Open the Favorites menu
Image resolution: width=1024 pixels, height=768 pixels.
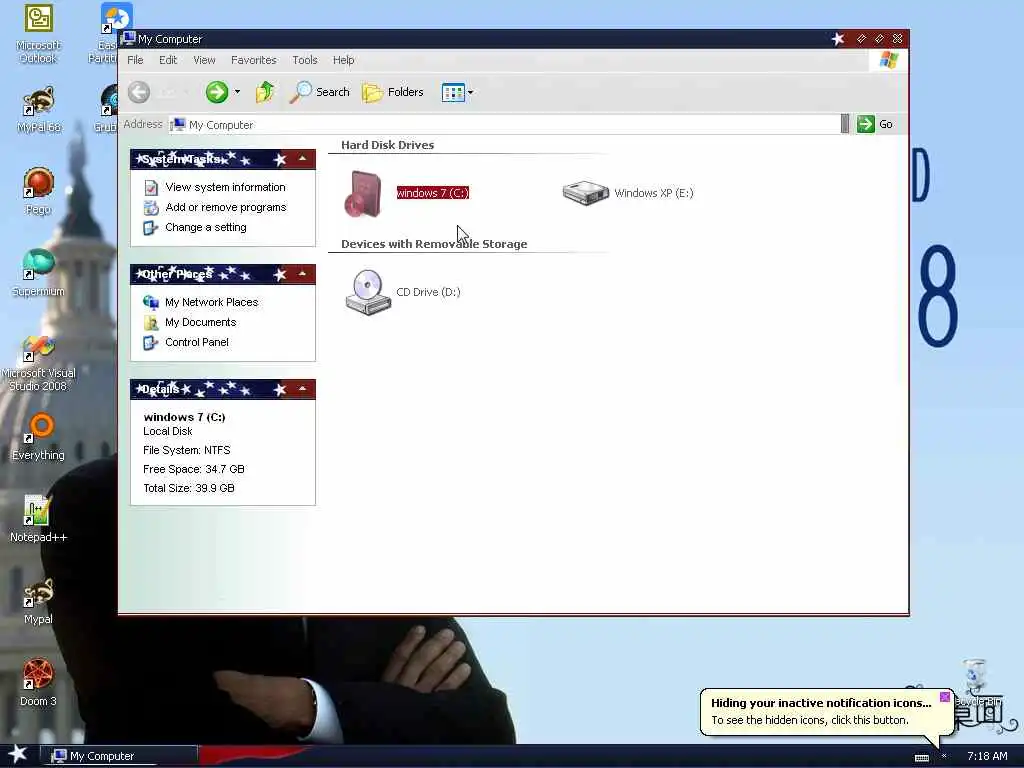click(253, 60)
